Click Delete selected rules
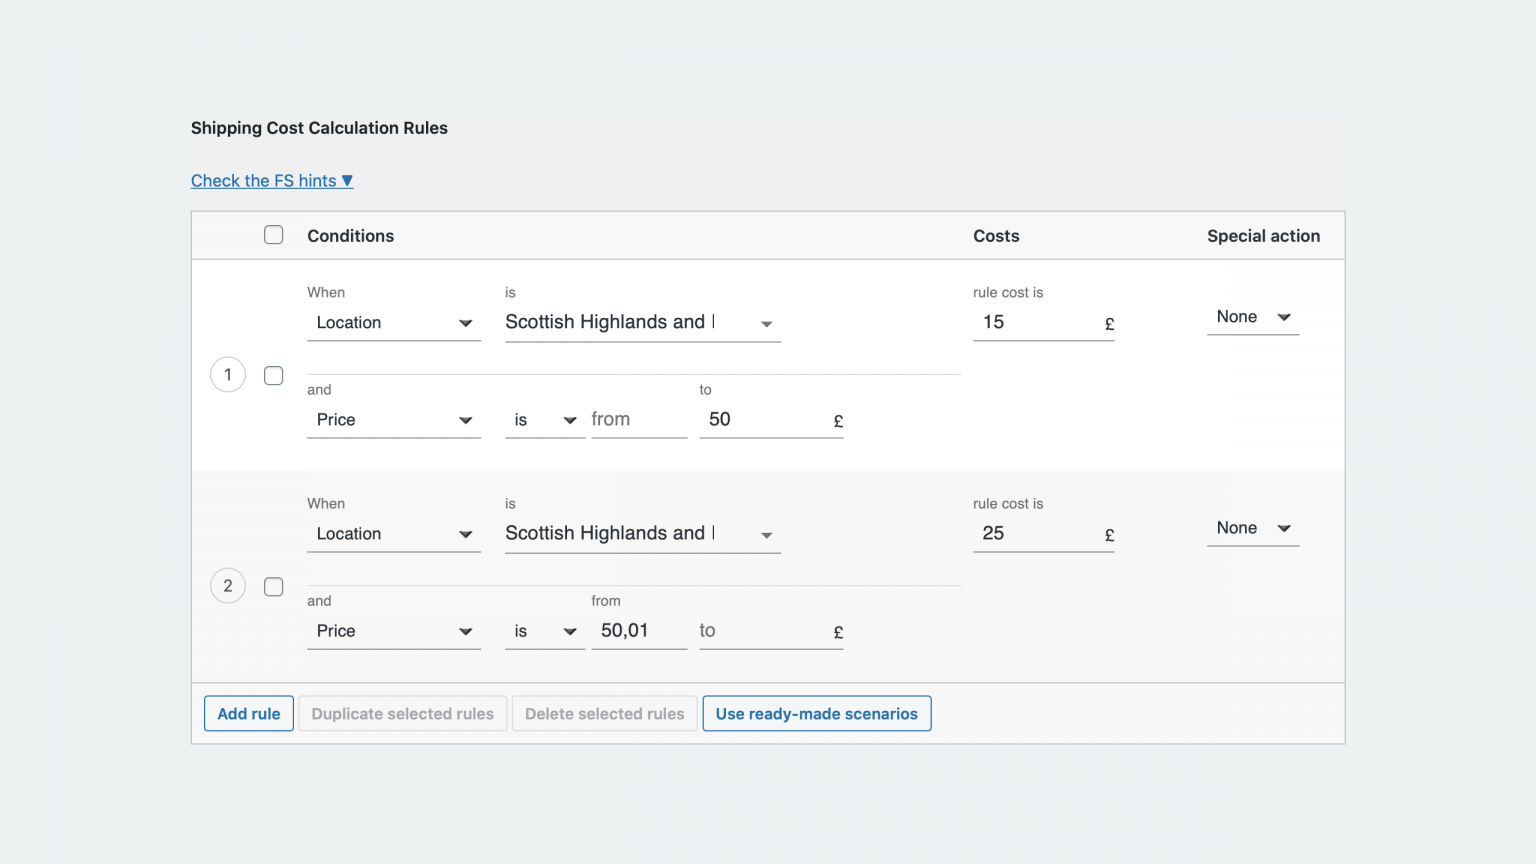Viewport: 1536px width, 864px height. (x=604, y=713)
